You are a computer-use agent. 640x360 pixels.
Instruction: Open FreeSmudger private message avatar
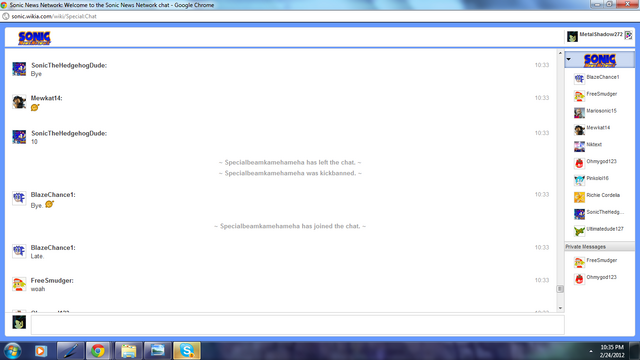point(579,262)
